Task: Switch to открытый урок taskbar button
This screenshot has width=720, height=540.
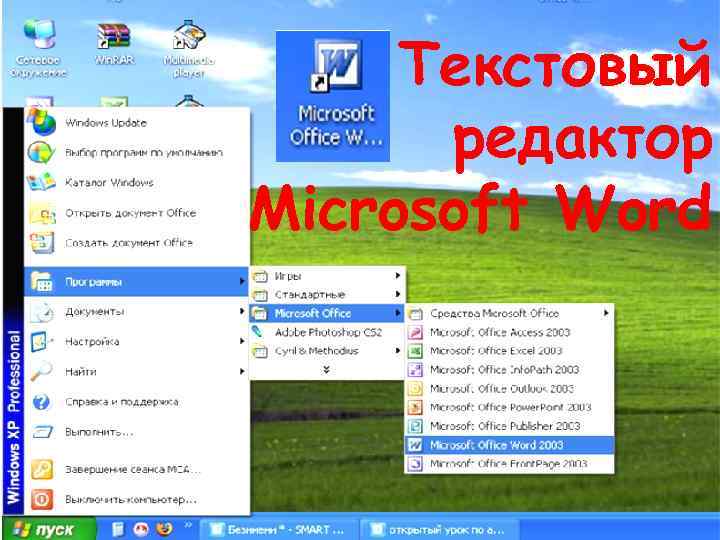Action: 440,529
